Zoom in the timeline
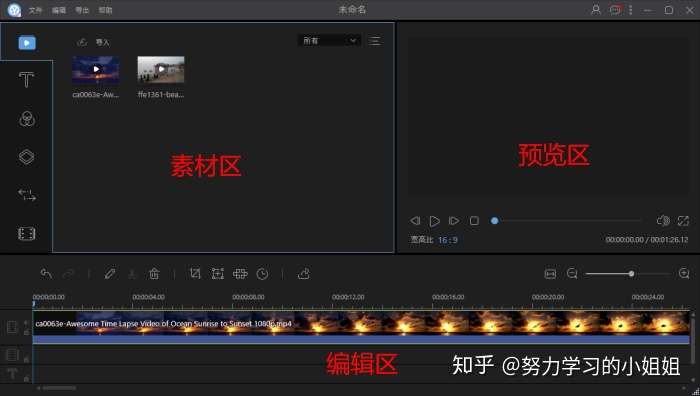Screen dimensions: 700x396 click(x=684, y=274)
